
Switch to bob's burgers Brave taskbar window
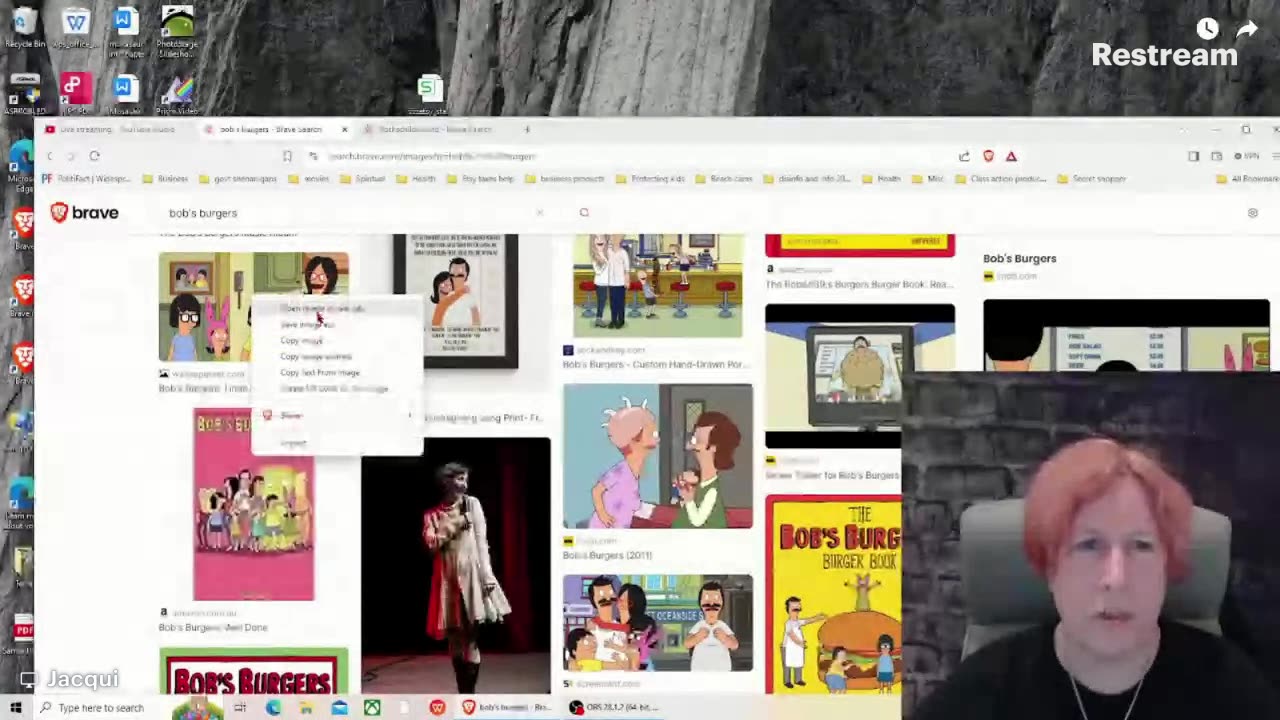click(508, 707)
